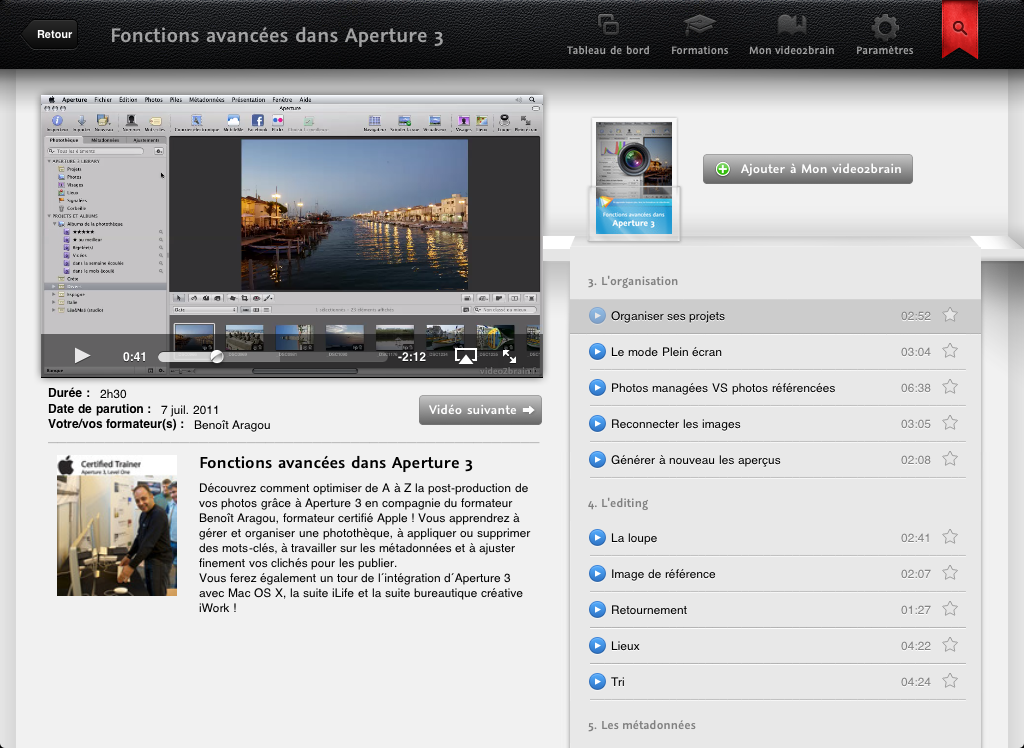Image resolution: width=1024 pixels, height=748 pixels.
Task: Play the lesson Tri
Action: [597, 681]
